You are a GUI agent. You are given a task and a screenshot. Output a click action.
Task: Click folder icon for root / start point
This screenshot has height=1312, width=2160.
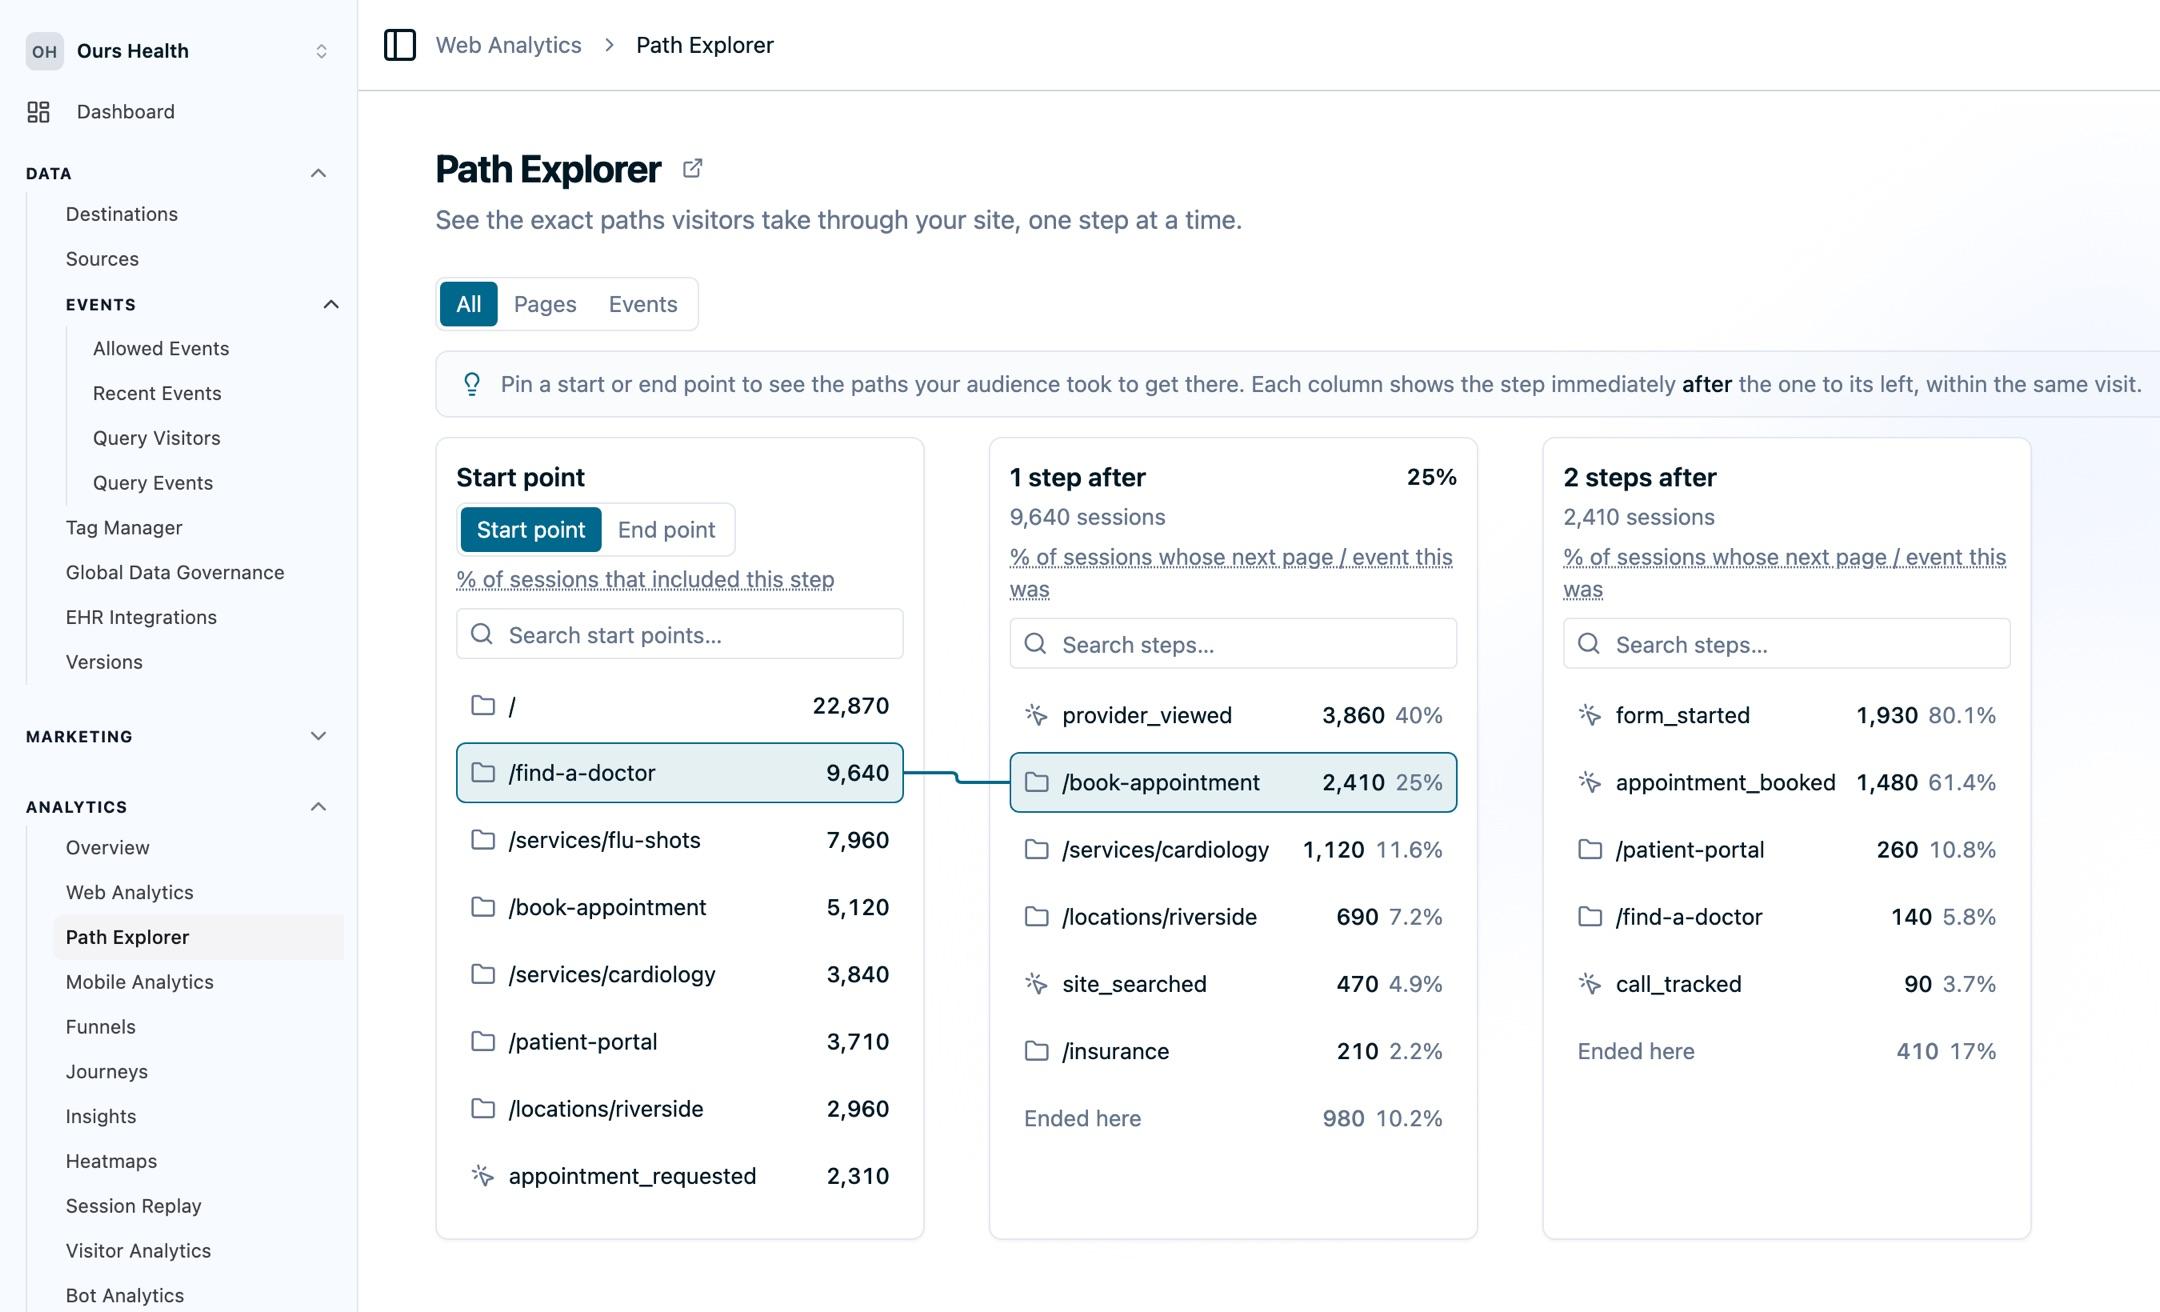point(483,705)
